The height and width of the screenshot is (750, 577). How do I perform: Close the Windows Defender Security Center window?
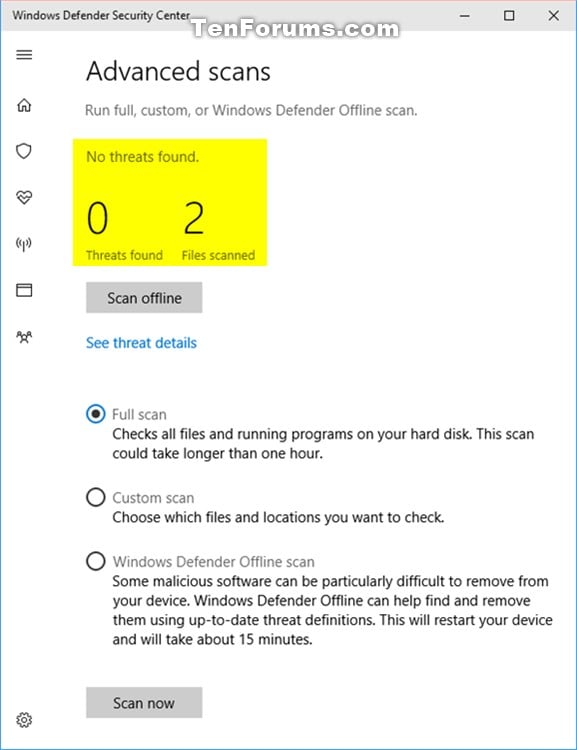click(554, 16)
